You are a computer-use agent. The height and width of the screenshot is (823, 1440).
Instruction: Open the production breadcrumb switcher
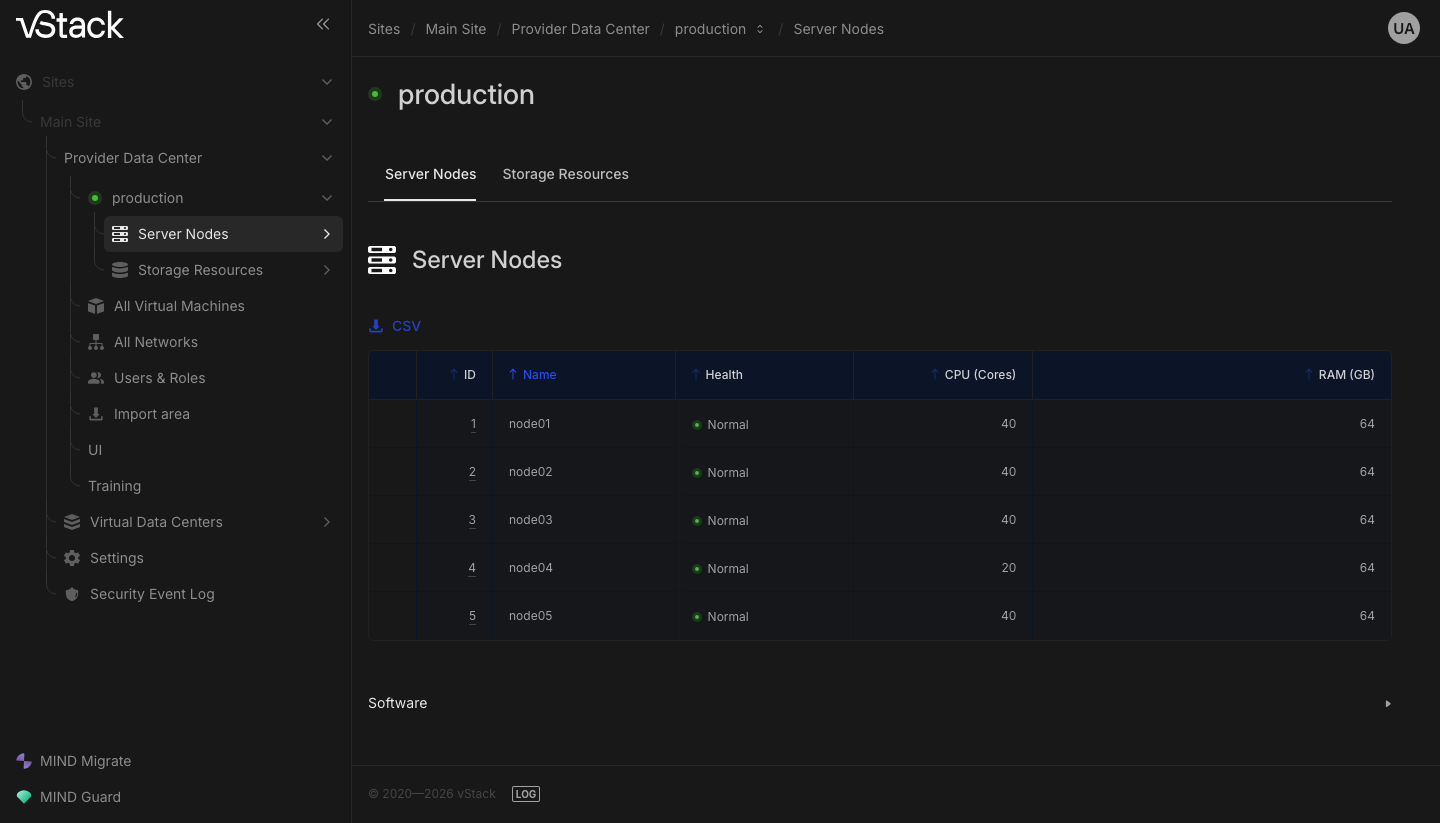pyautogui.click(x=760, y=29)
